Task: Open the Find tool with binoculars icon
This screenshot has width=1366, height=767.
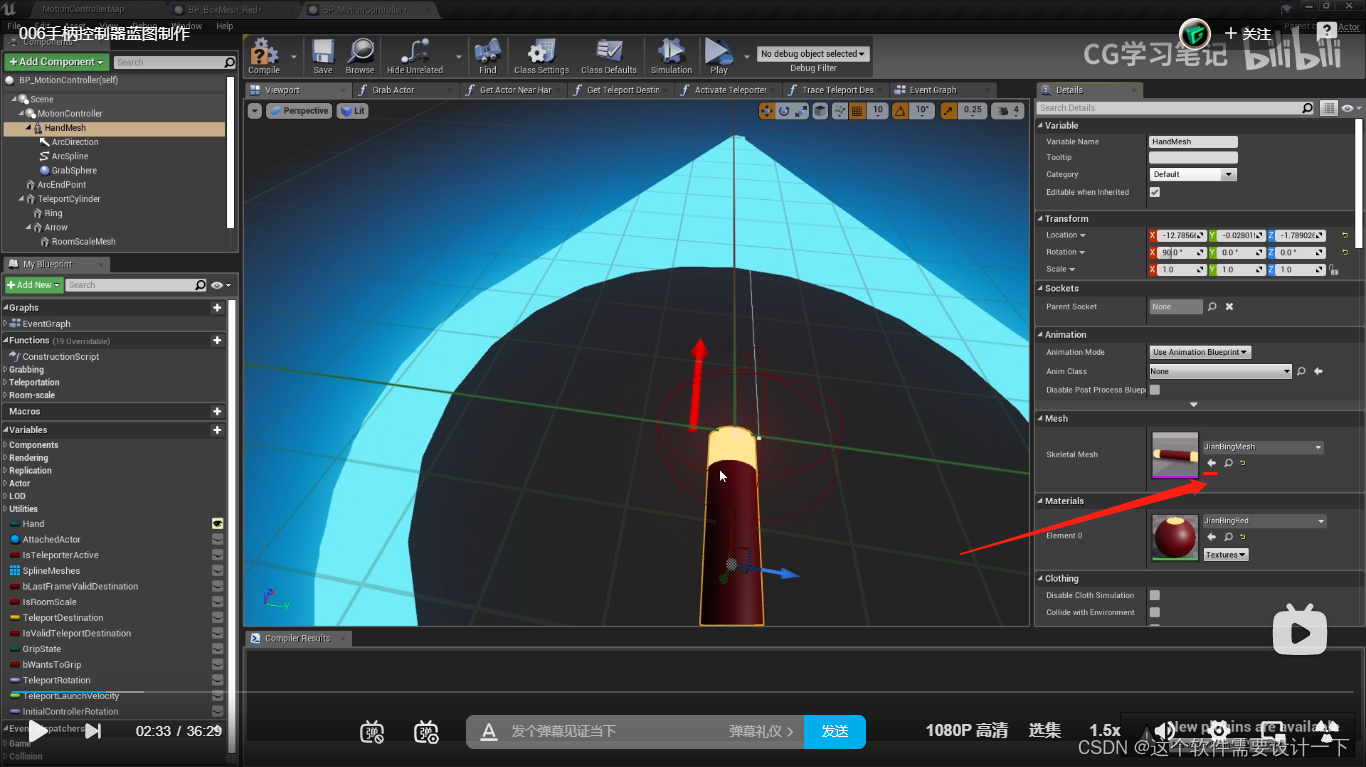Action: tap(487, 55)
